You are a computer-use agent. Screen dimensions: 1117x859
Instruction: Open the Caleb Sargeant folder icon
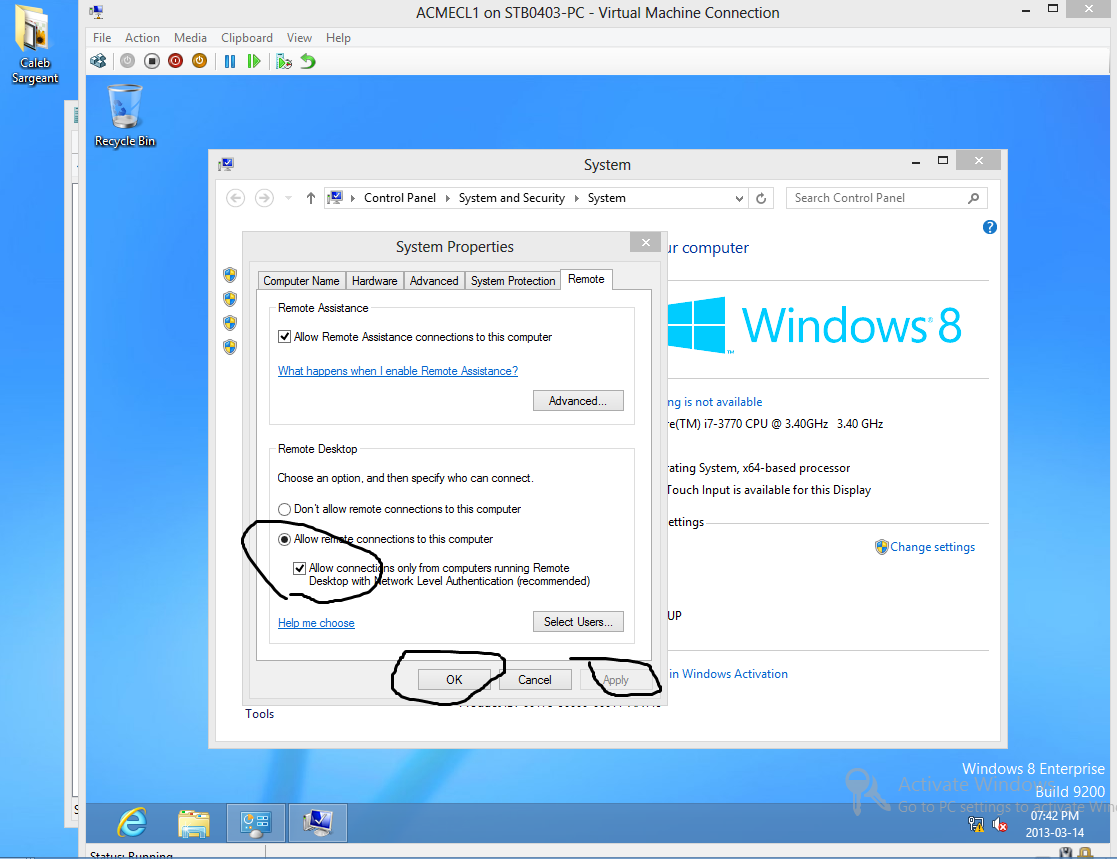34,44
